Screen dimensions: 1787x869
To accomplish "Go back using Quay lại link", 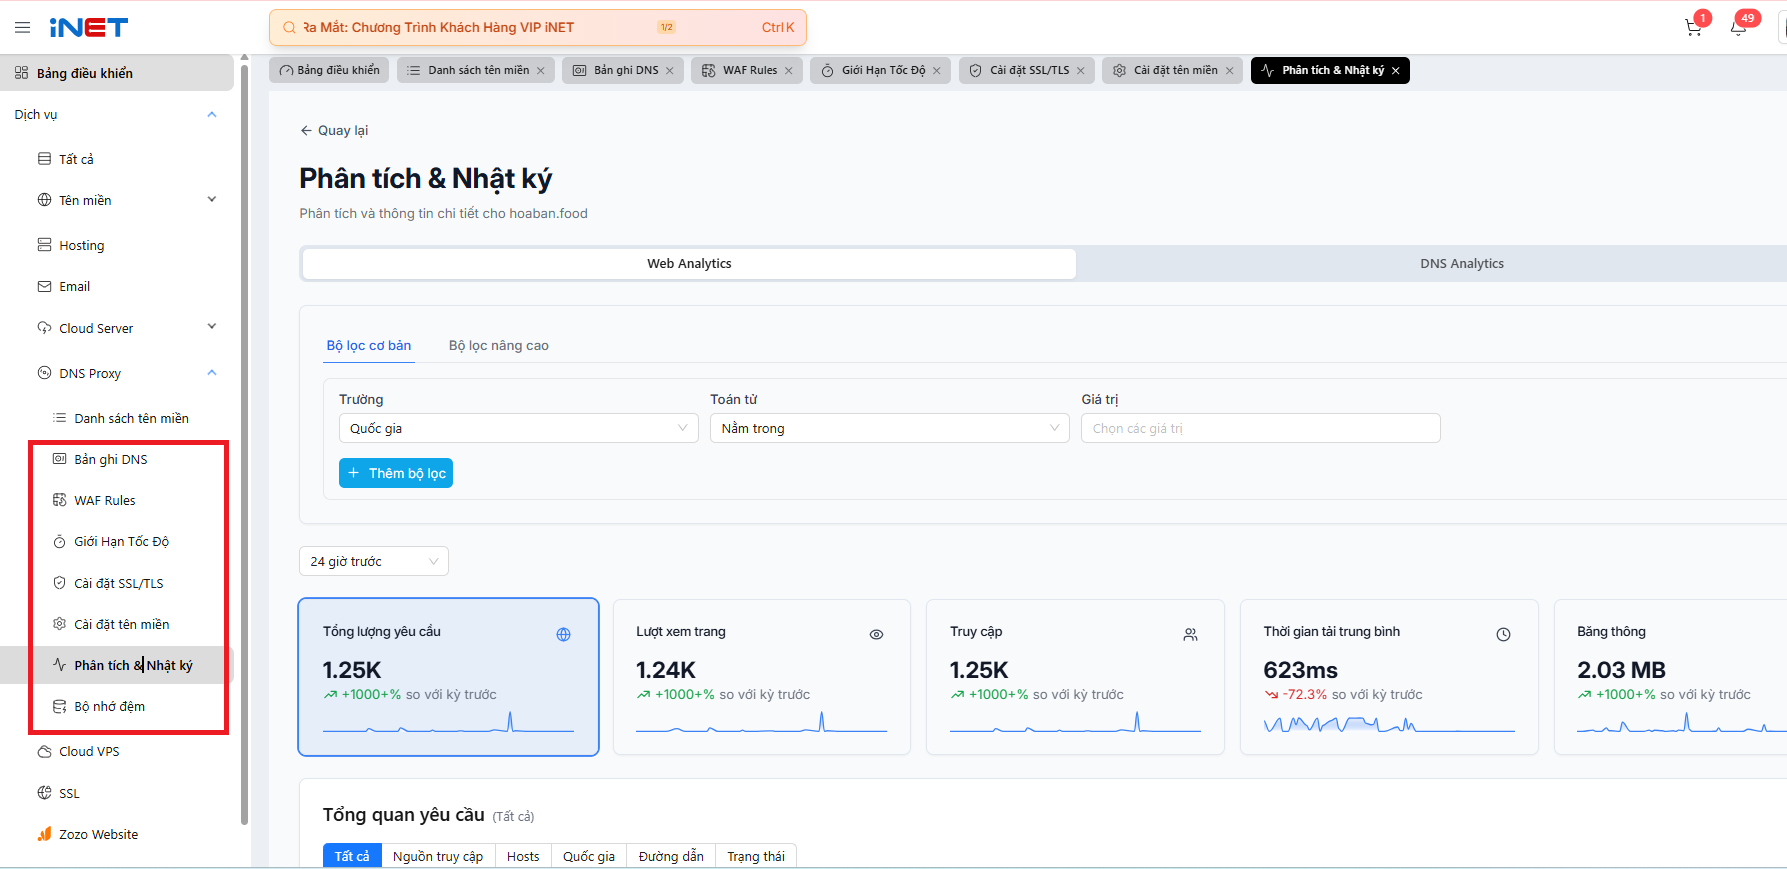I will (334, 130).
